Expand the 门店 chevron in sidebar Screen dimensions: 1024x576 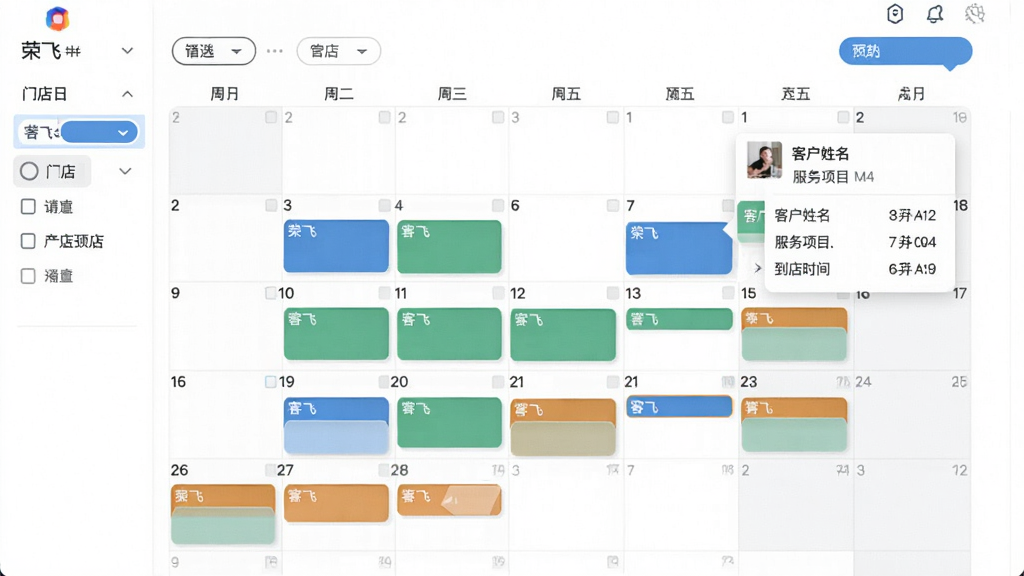pos(125,171)
